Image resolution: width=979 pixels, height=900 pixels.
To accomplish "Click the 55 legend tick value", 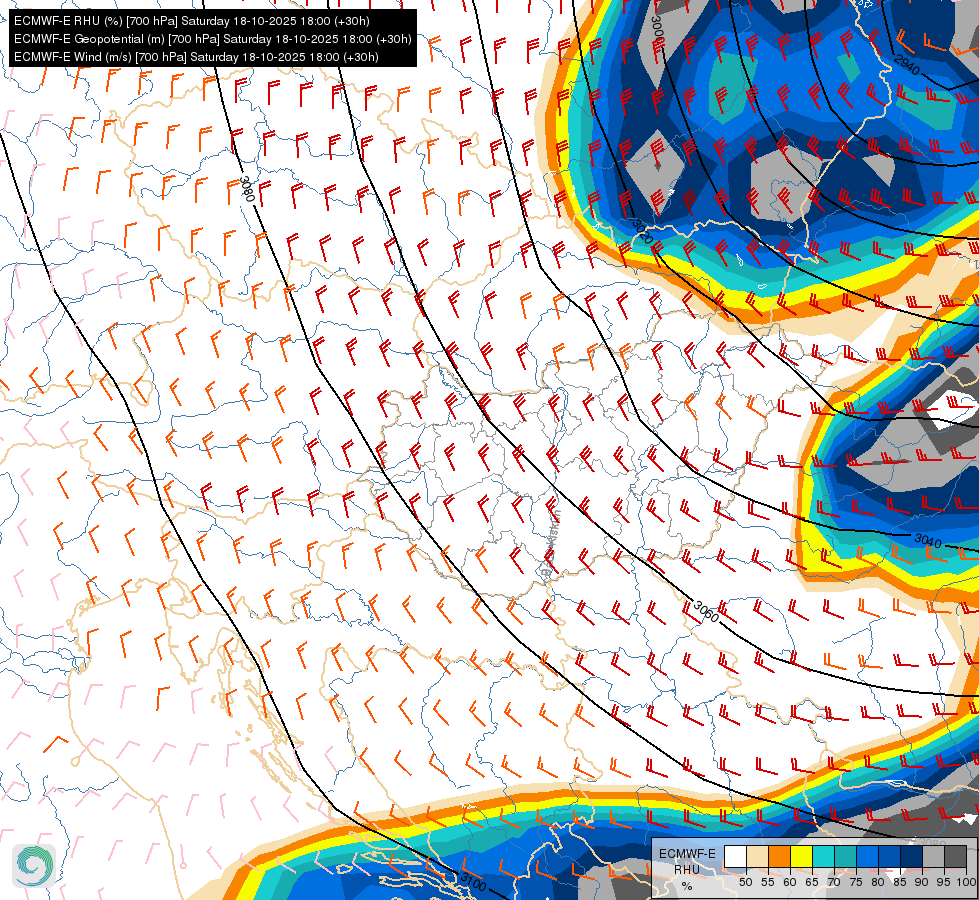I will click(768, 882).
